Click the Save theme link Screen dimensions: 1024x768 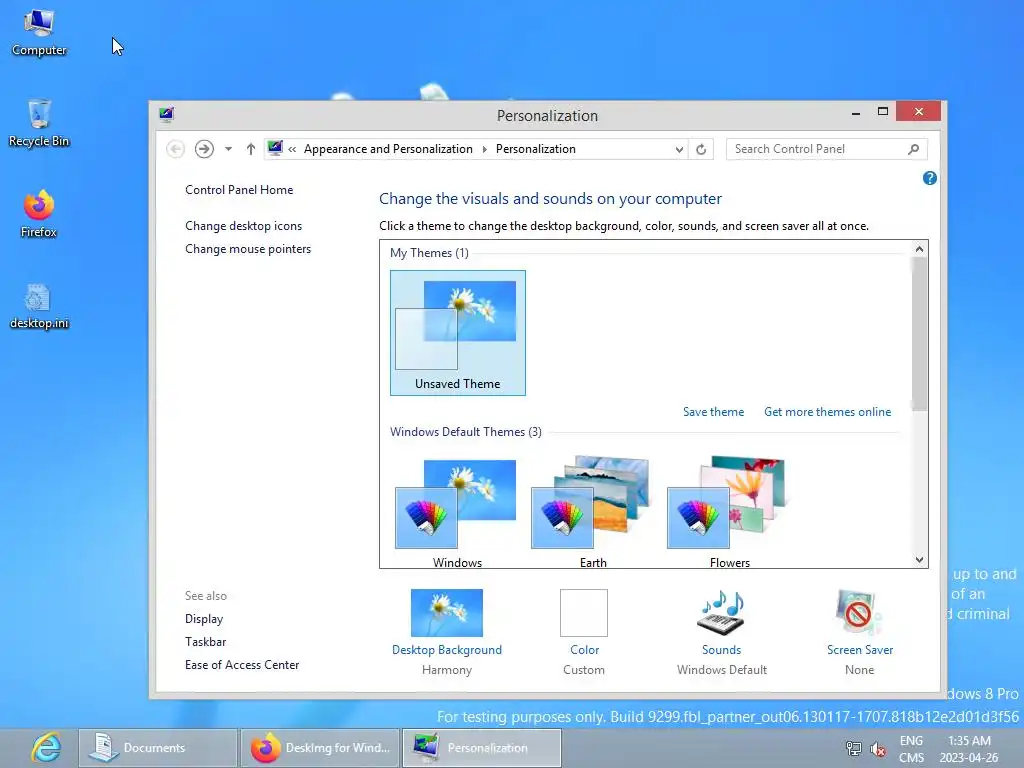(x=713, y=411)
